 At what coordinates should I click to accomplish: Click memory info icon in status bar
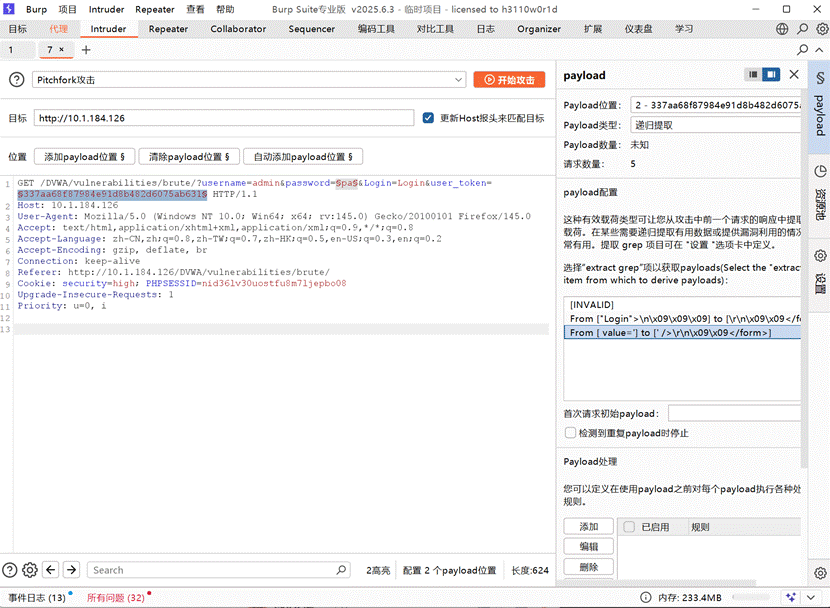(x=646, y=597)
